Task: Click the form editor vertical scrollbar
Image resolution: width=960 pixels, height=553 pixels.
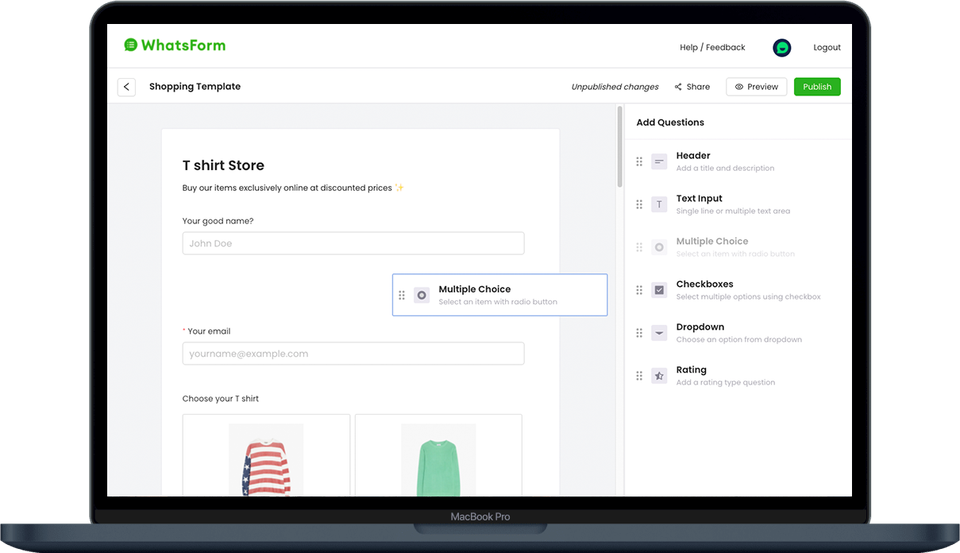Action: [620, 147]
